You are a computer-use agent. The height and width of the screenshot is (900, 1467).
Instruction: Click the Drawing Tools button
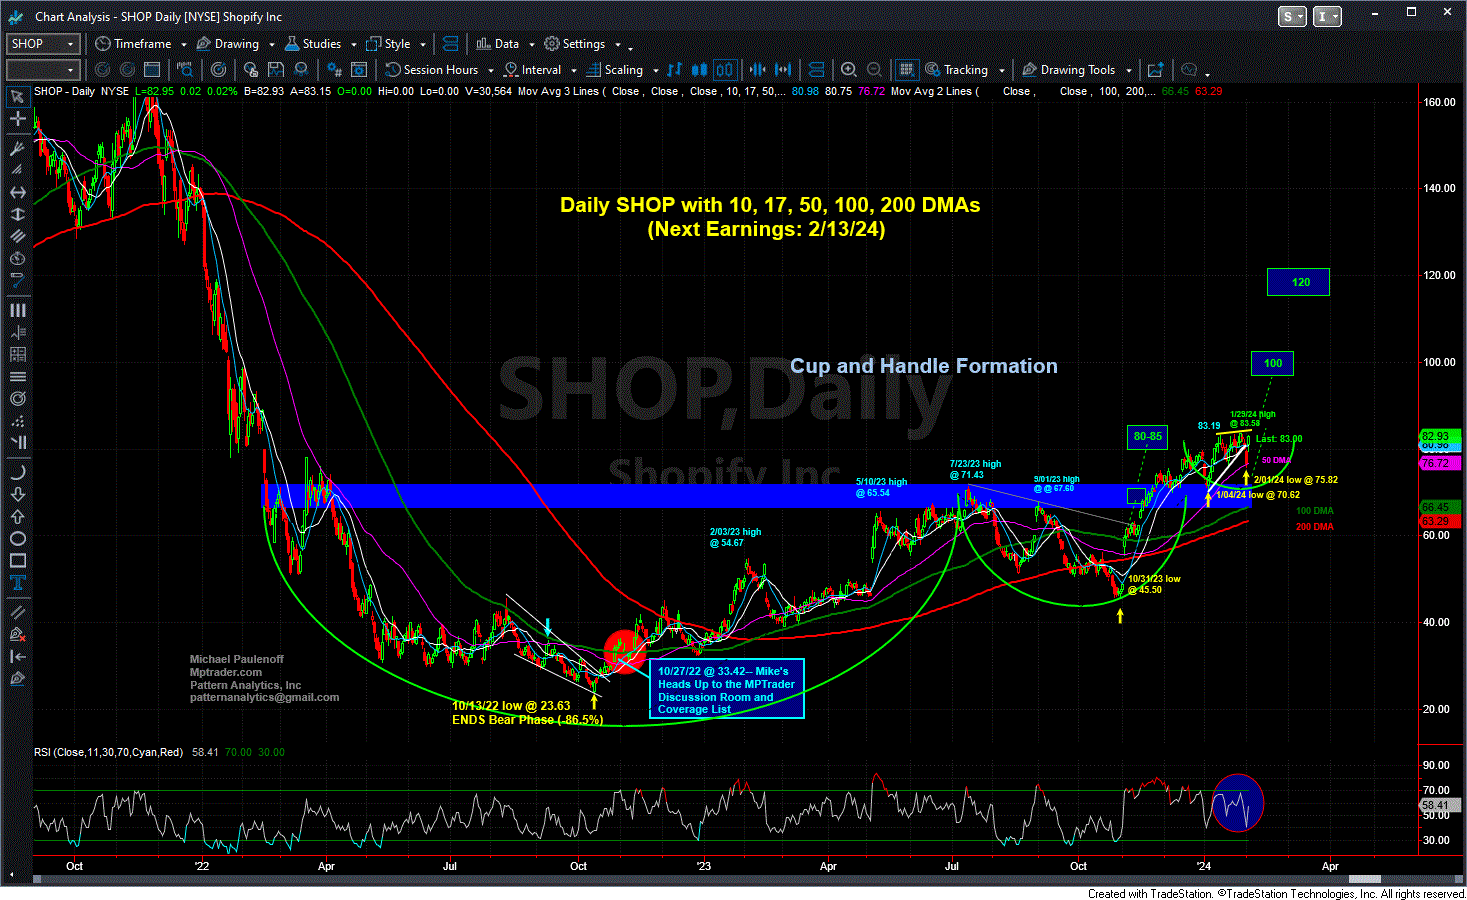(1069, 70)
